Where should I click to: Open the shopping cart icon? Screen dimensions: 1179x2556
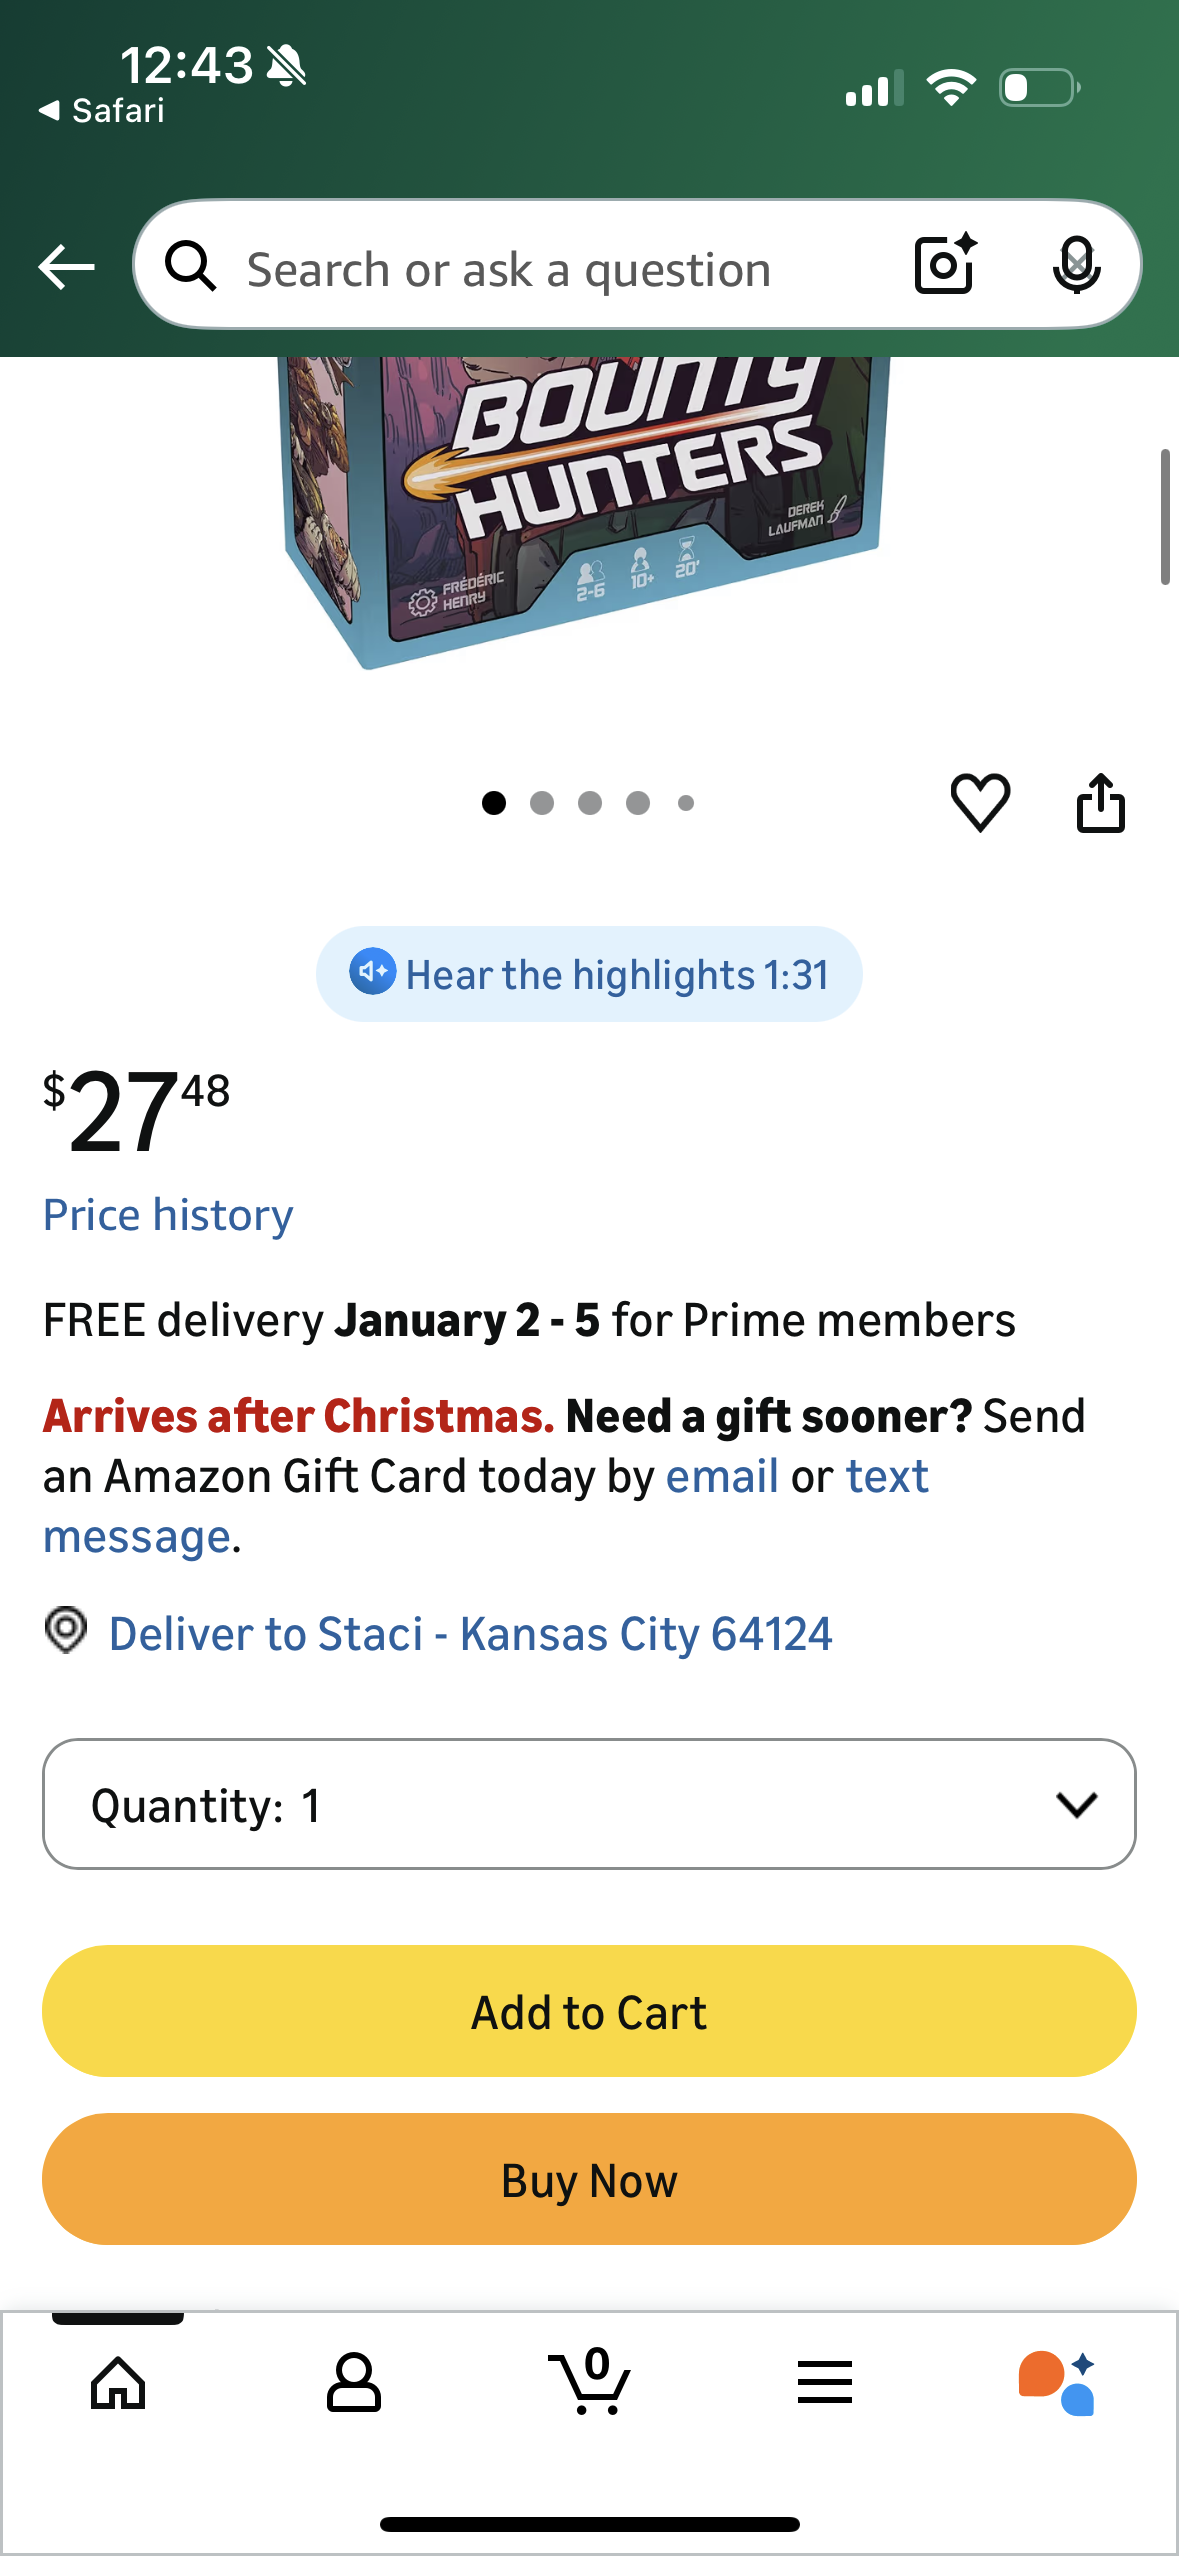point(589,2381)
